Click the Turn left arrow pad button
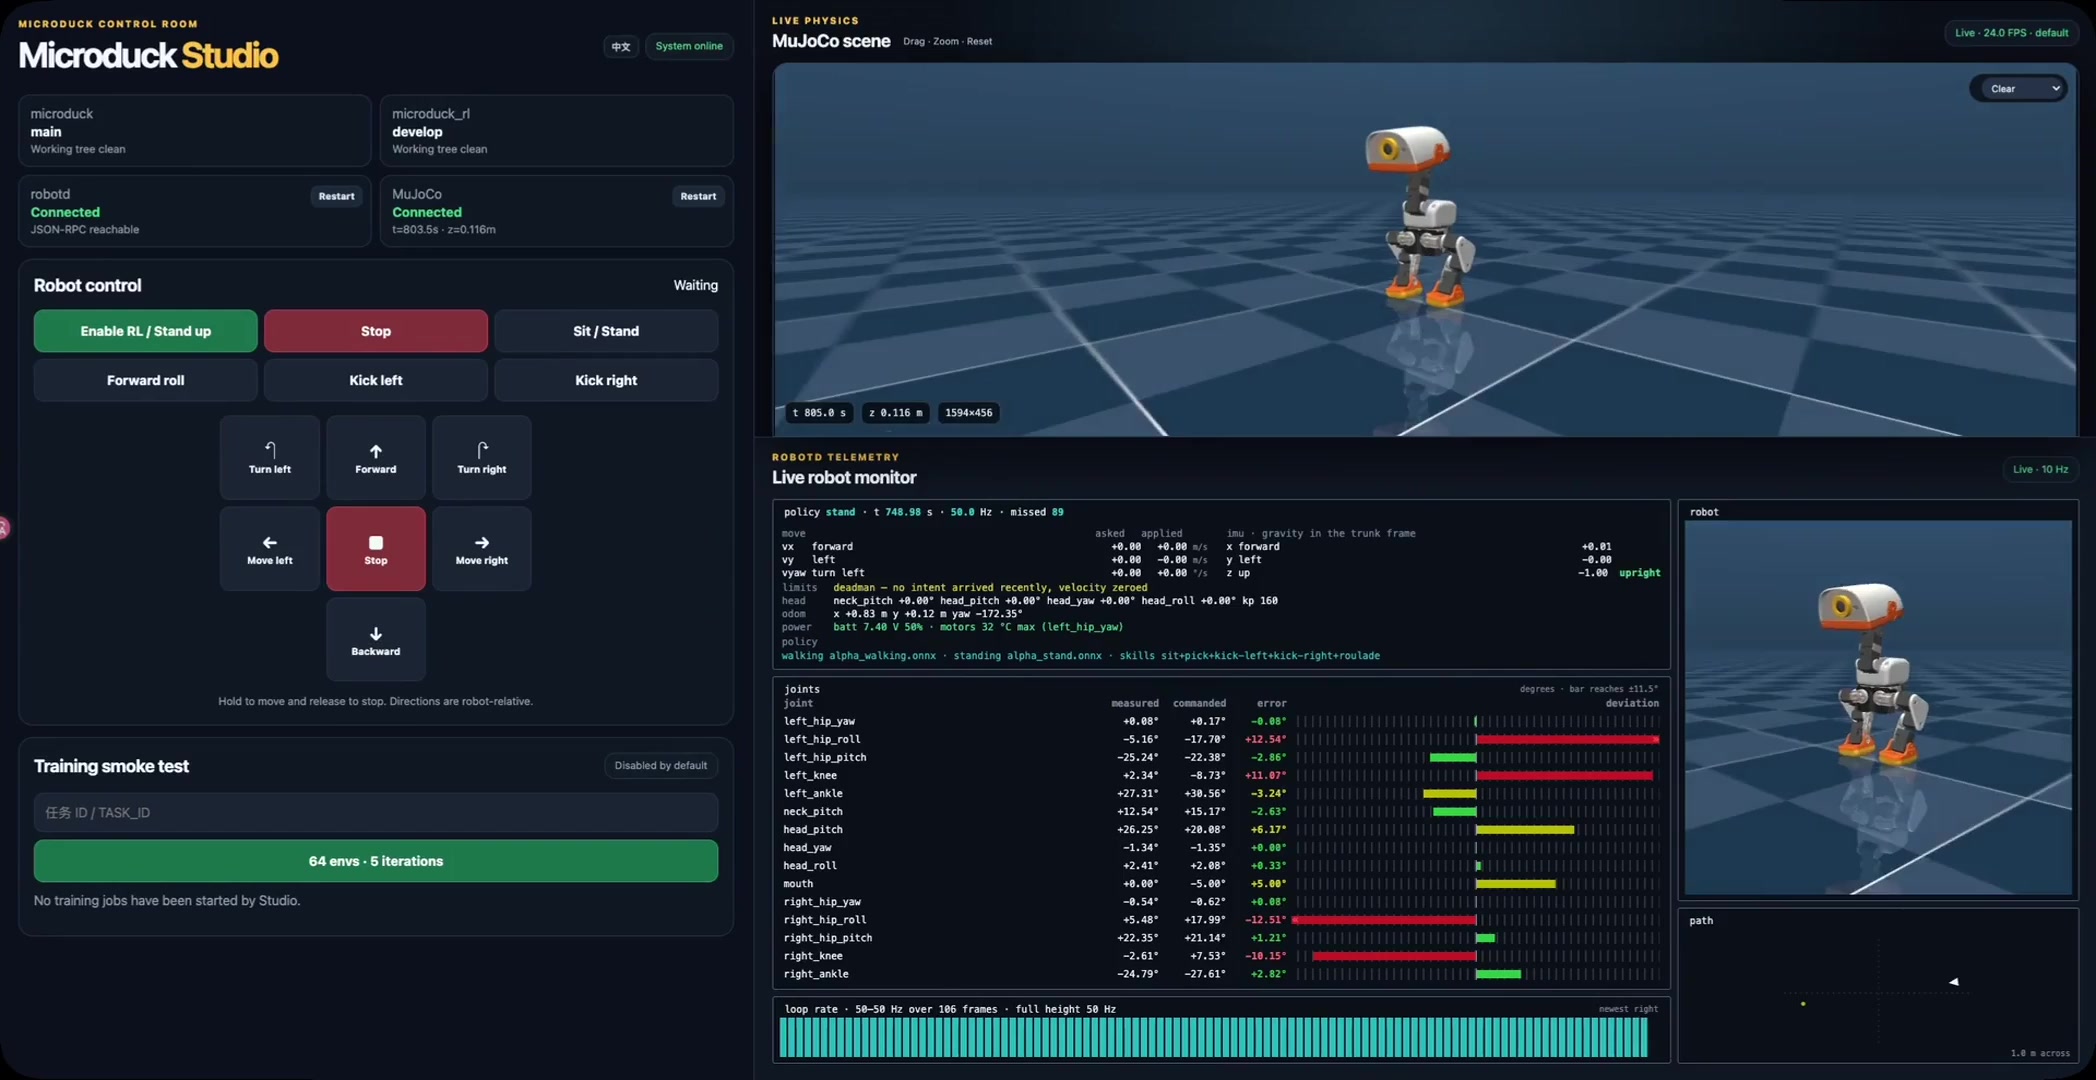 pos(269,458)
